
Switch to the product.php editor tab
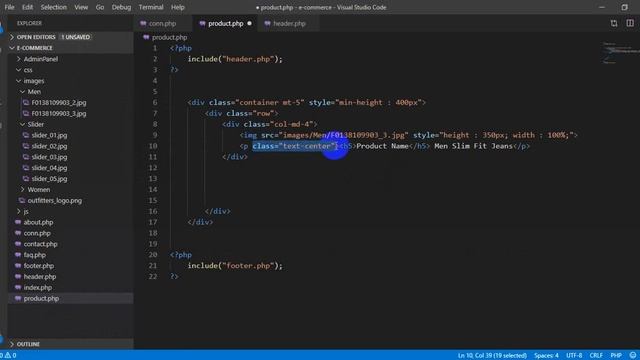(x=225, y=24)
